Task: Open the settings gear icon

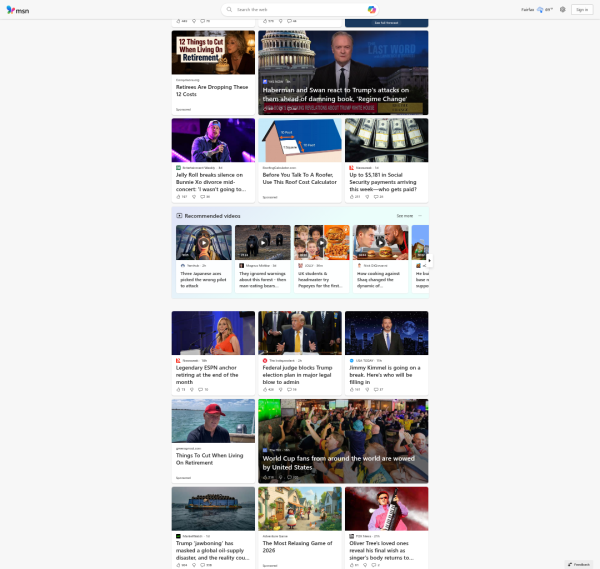Action: [x=562, y=10]
